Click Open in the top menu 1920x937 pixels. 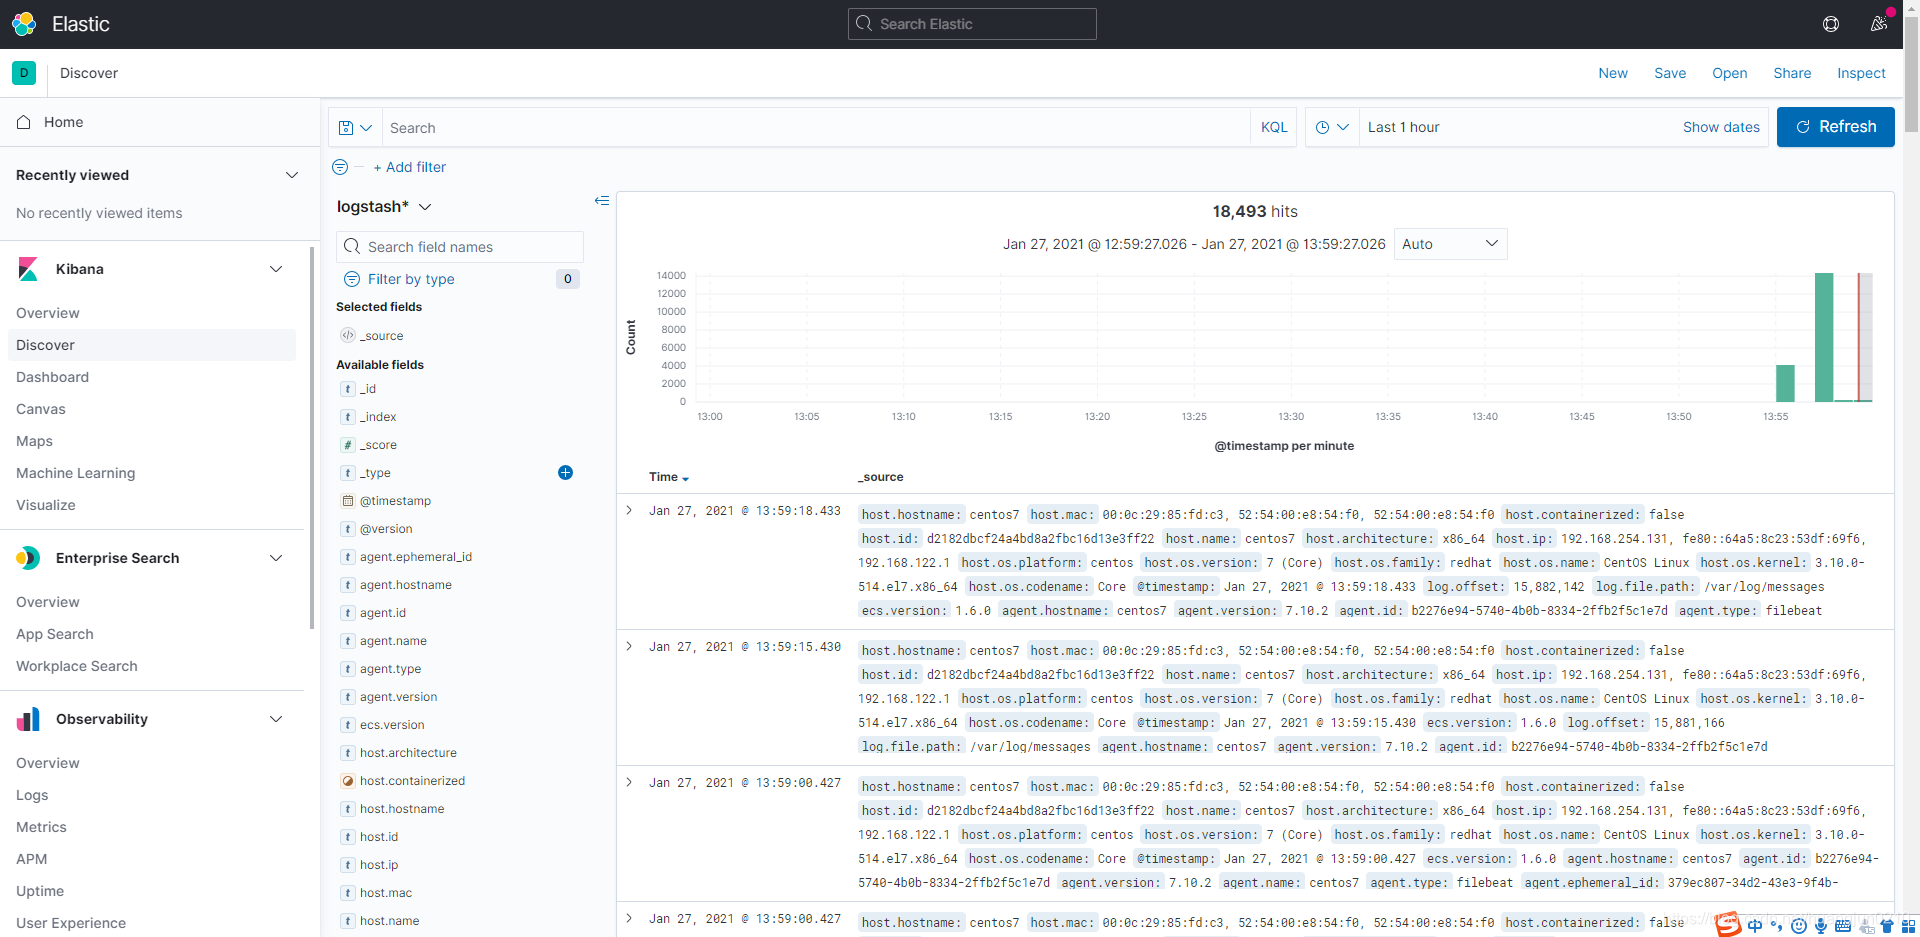pos(1730,73)
